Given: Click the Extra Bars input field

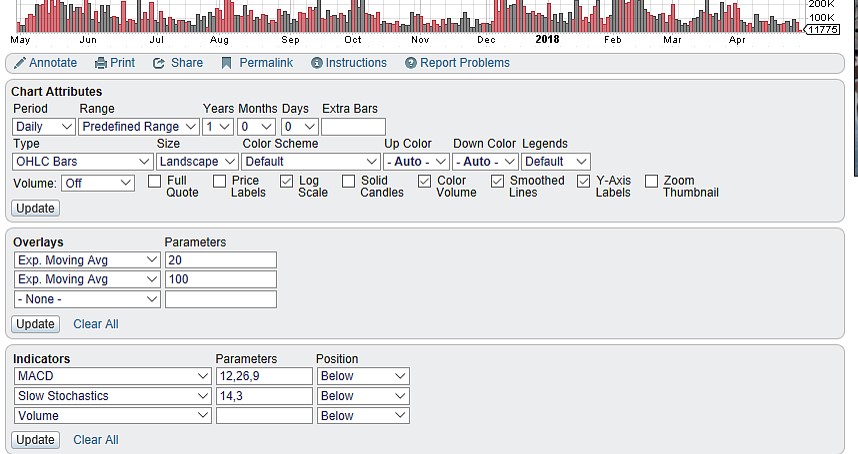Looking at the screenshot, I should click(x=353, y=127).
